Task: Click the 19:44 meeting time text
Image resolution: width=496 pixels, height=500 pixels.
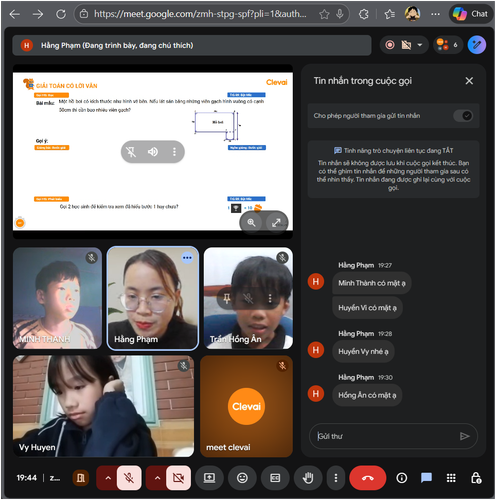Action: (27, 478)
